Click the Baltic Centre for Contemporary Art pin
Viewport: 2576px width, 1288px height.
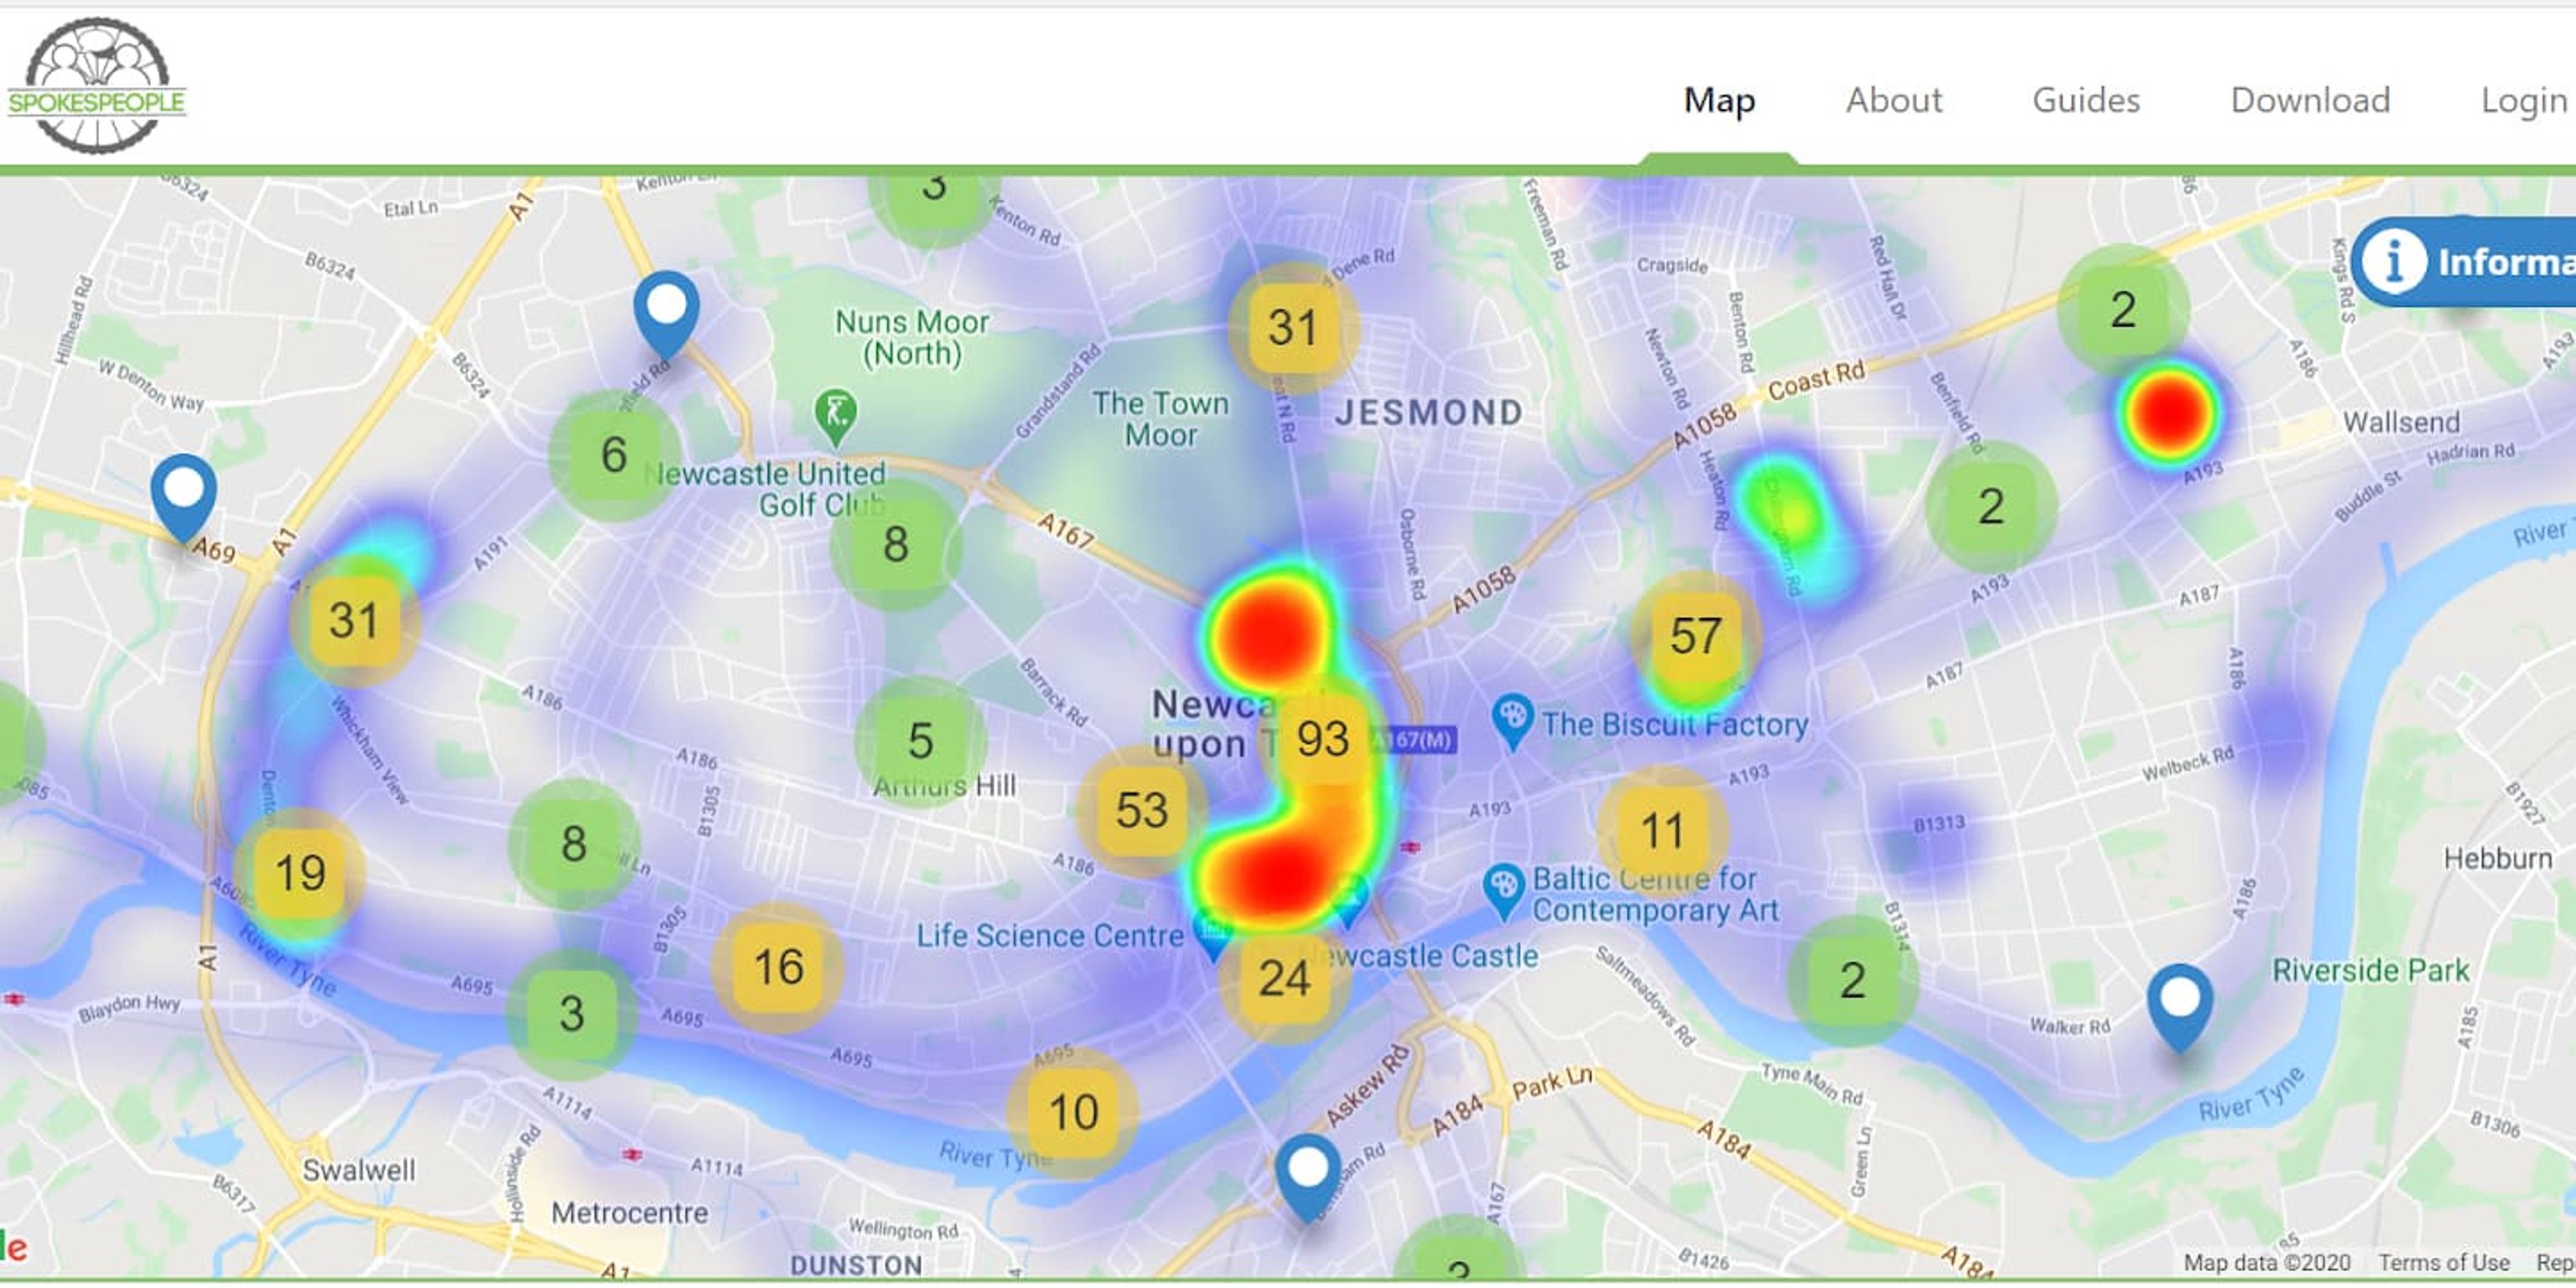click(1503, 884)
